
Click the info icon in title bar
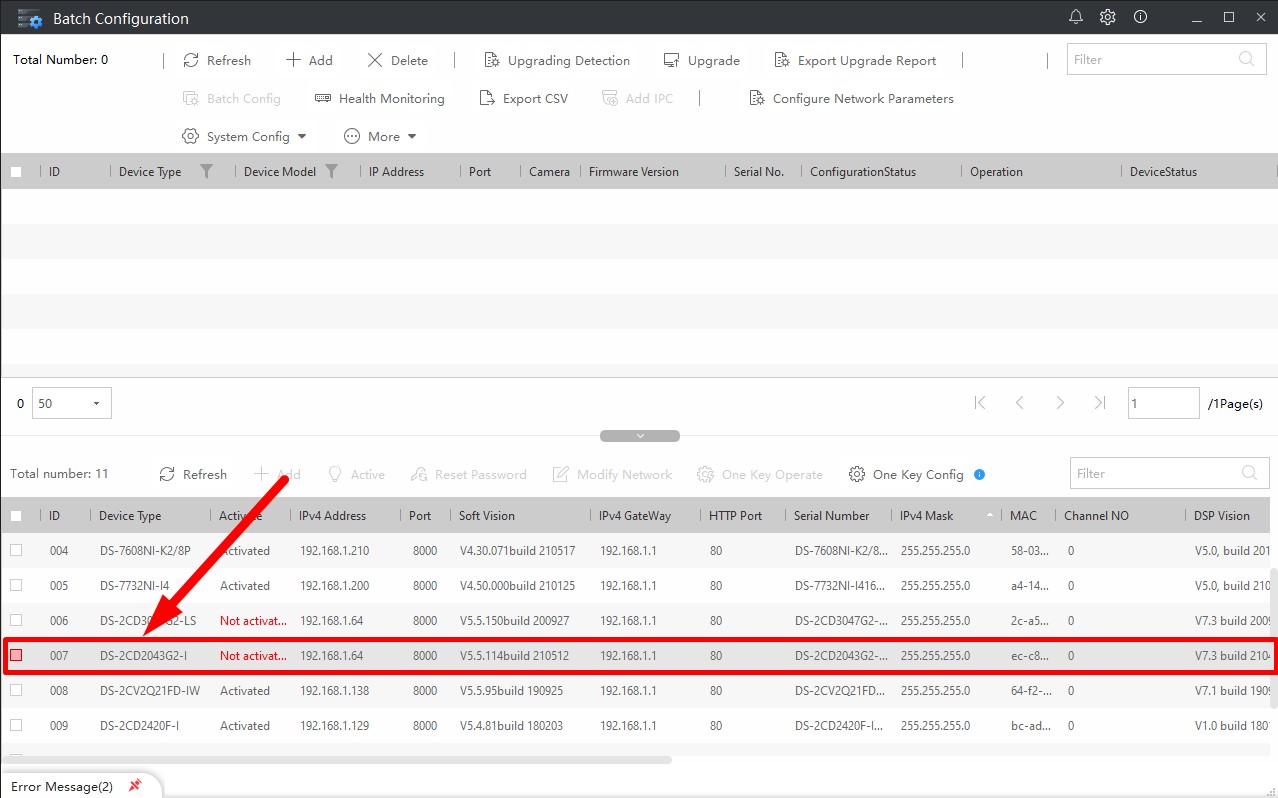point(1140,17)
